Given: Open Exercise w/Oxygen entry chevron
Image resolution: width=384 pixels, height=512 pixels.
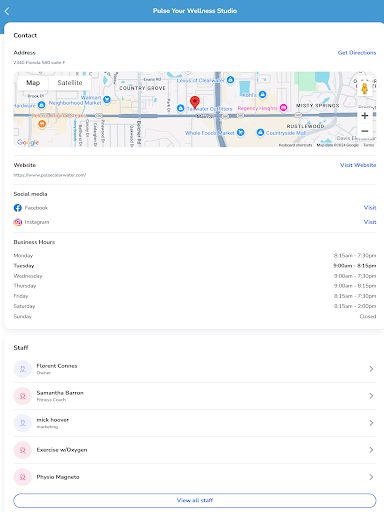Looking at the screenshot, I should (x=371, y=450).
